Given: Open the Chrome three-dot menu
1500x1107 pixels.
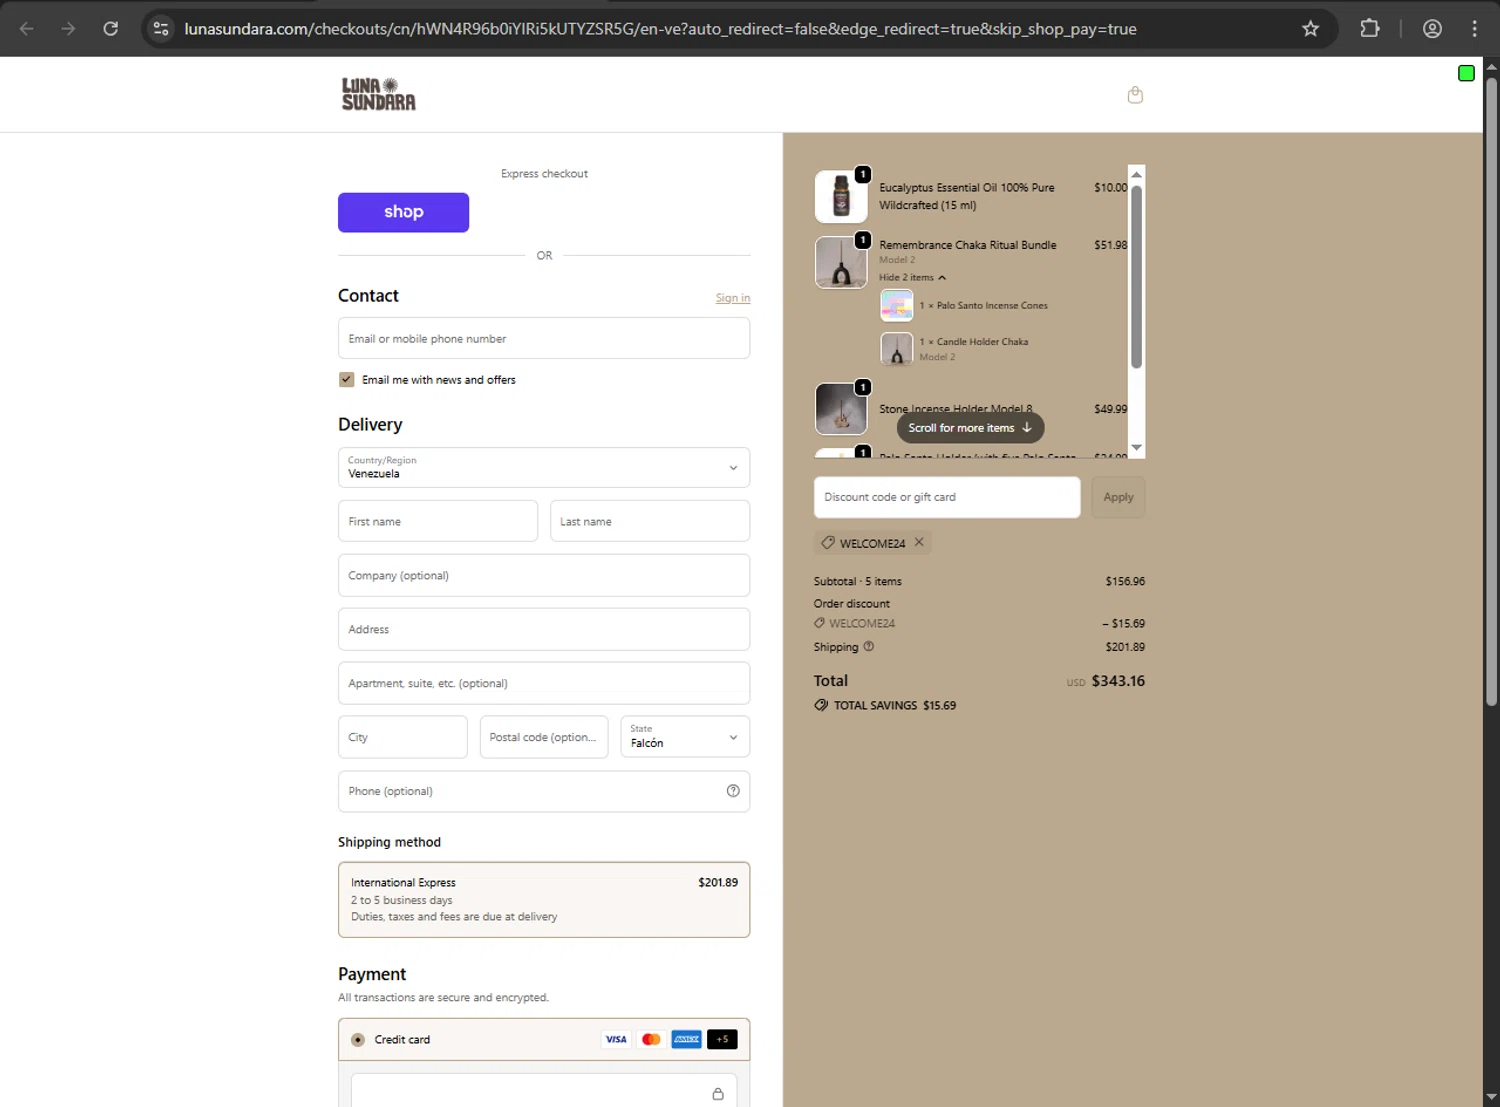Looking at the screenshot, I should [x=1474, y=29].
